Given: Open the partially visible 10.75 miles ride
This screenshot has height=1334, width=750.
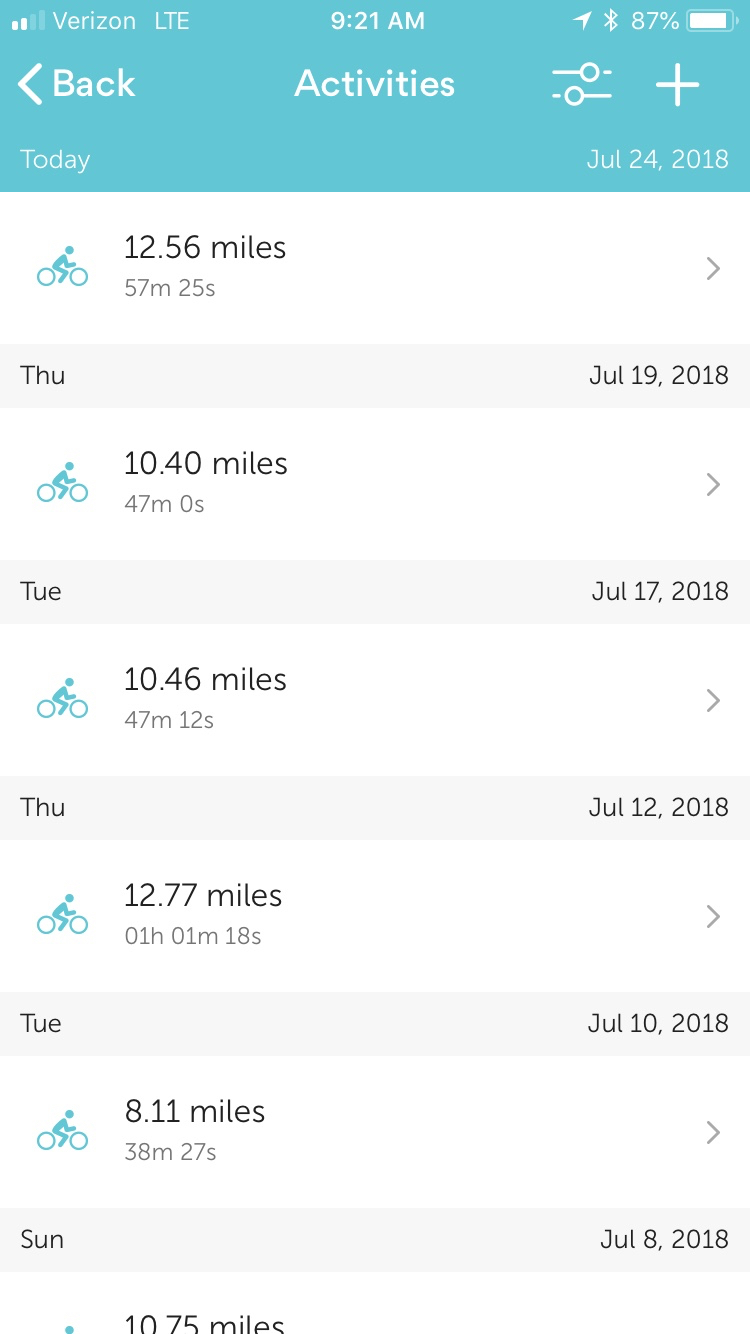Looking at the screenshot, I should click(x=204, y=1322).
